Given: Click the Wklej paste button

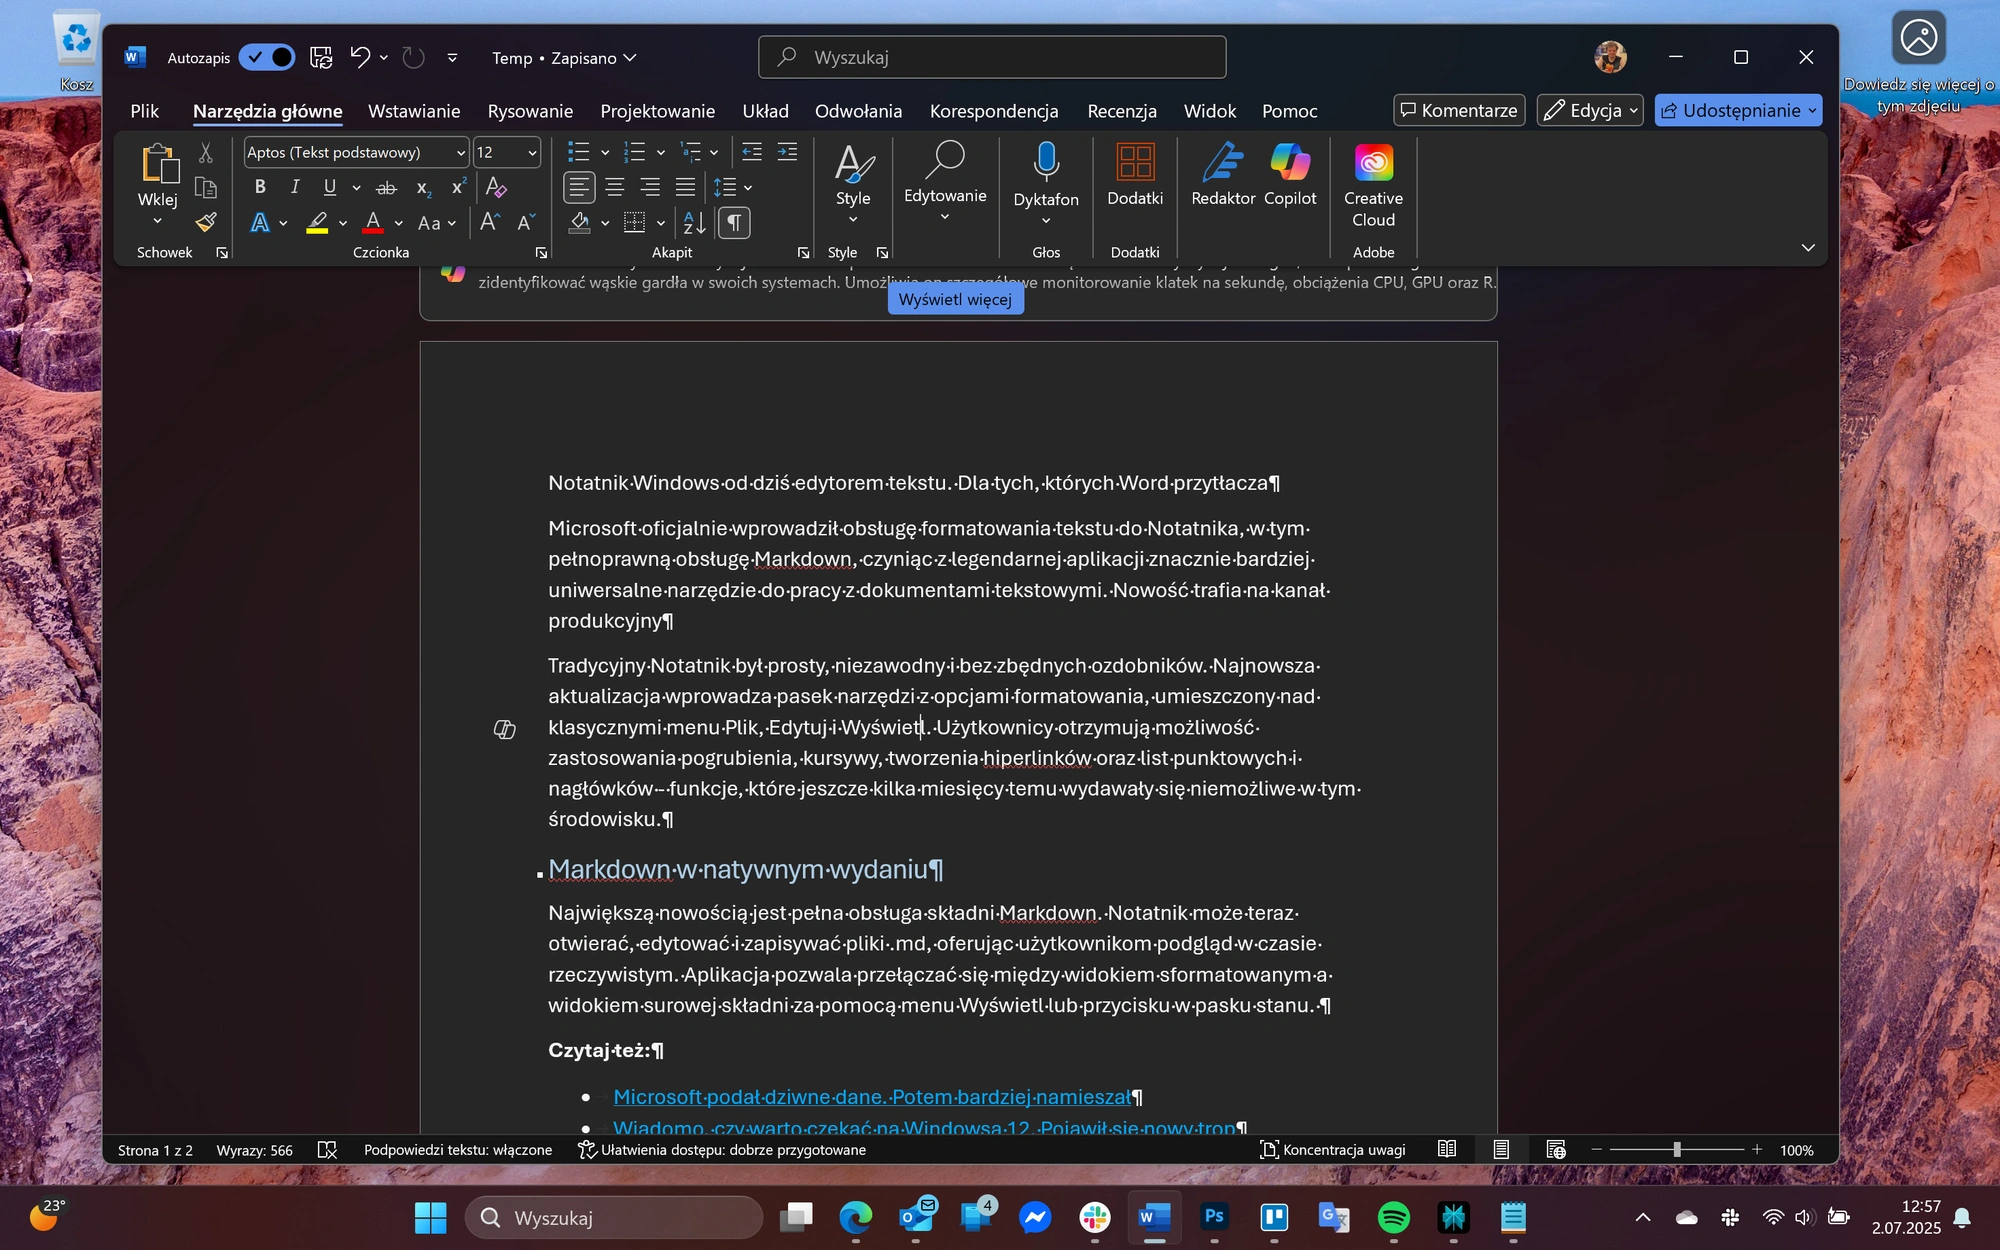Looking at the screenshot, I should (158, 174).
